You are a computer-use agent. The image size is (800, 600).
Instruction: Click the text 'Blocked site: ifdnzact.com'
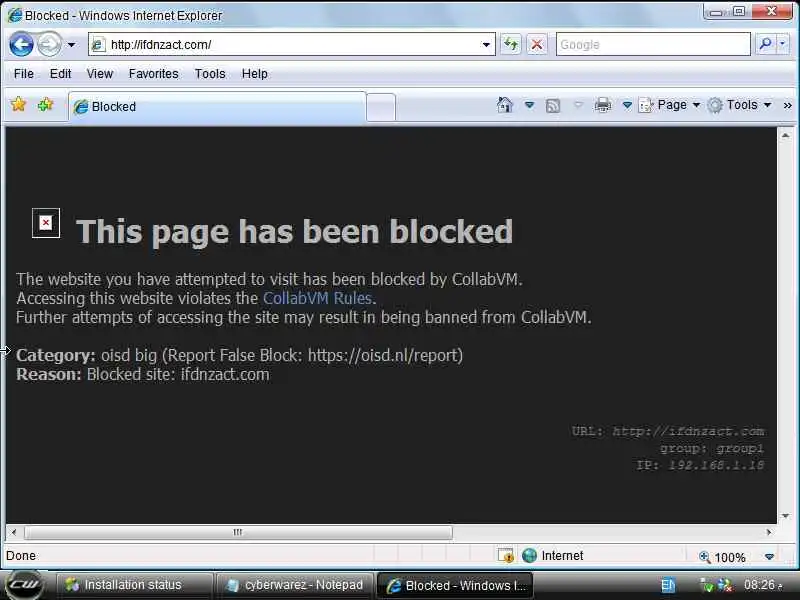178,374
